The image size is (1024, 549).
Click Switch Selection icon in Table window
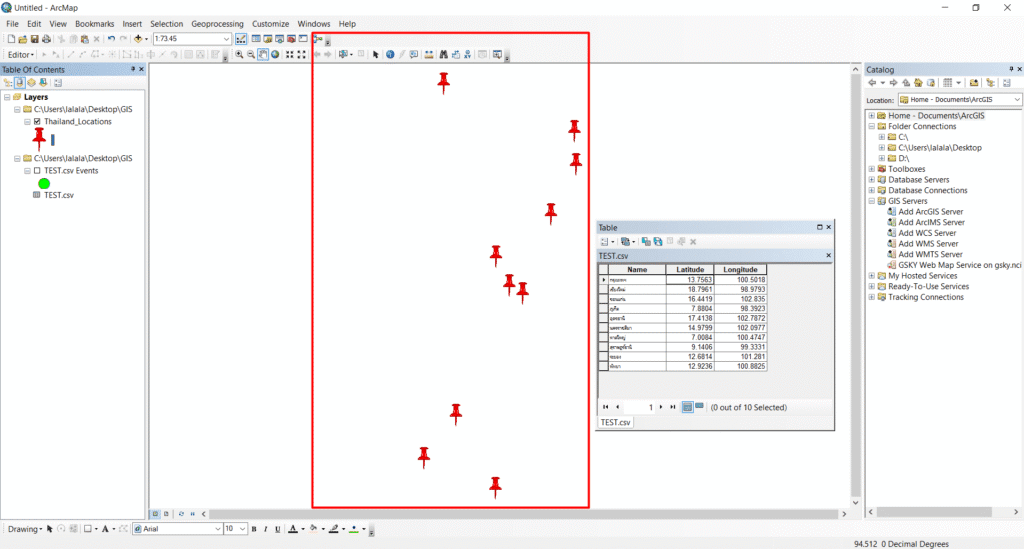(658, 242)
